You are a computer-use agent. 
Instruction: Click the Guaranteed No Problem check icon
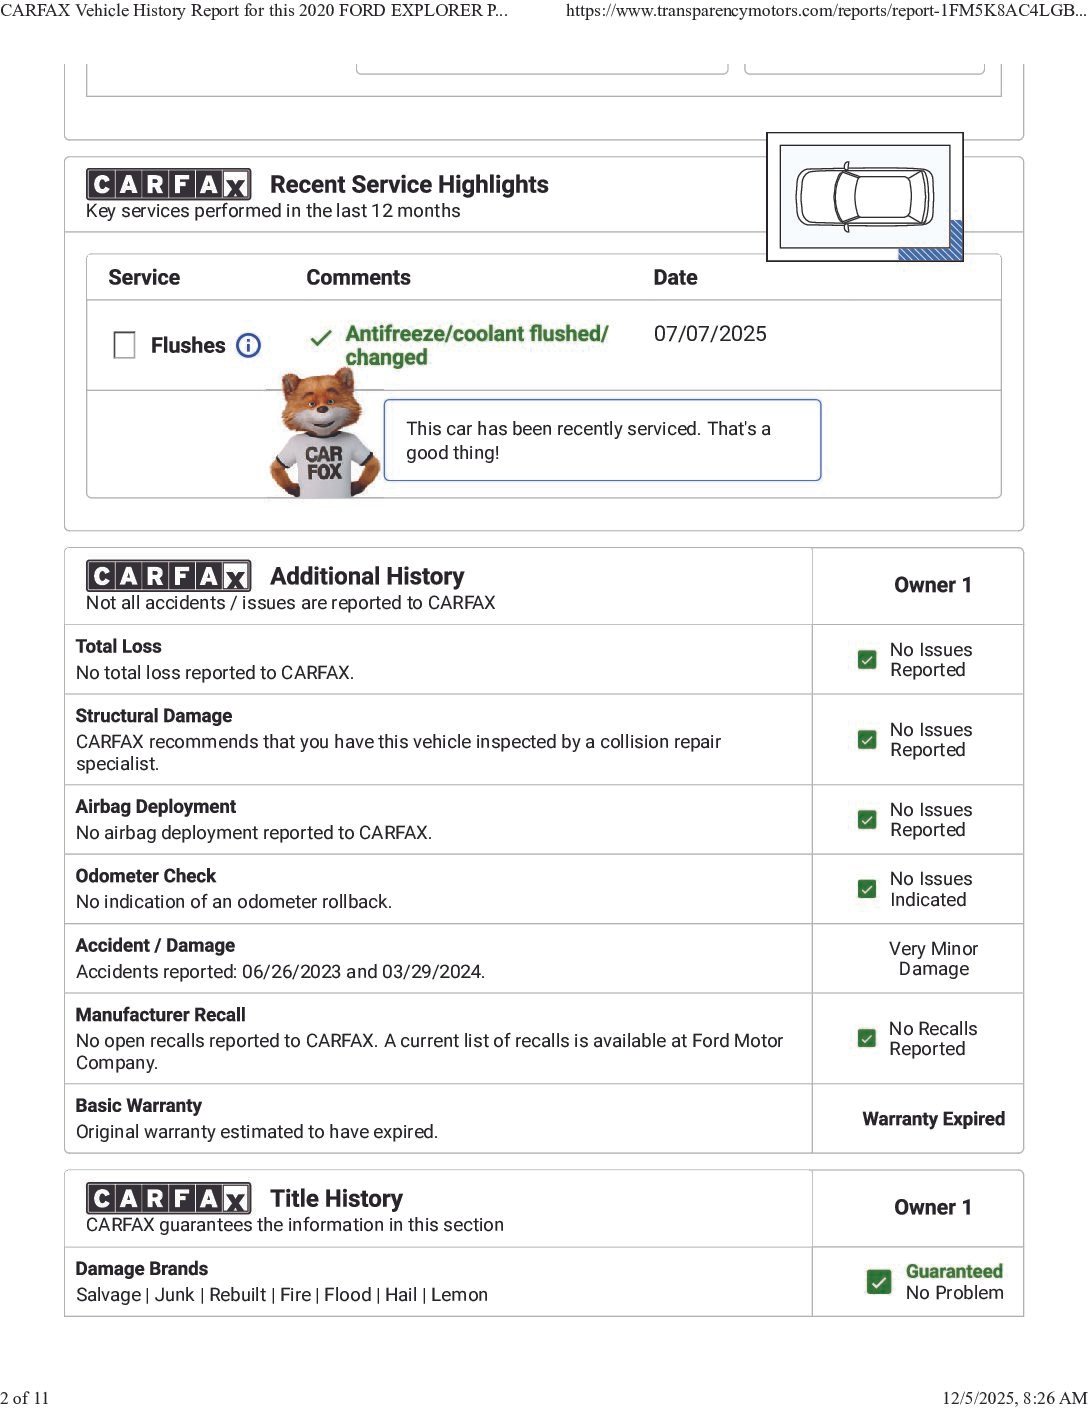pos(879,1282)
